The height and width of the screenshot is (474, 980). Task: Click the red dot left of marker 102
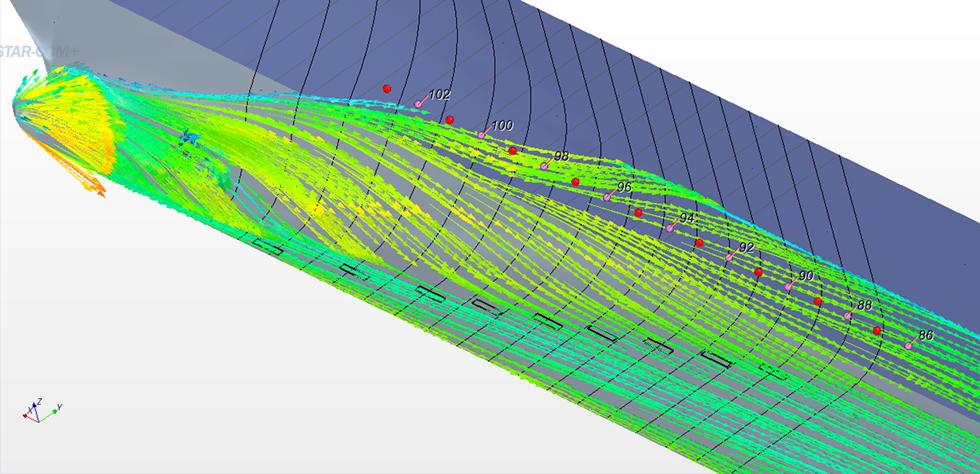387,89
